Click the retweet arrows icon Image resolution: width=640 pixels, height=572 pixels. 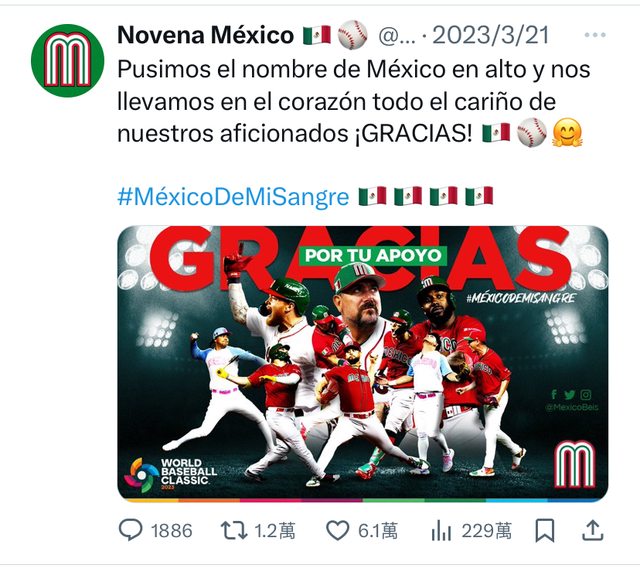tap(234, 530)
